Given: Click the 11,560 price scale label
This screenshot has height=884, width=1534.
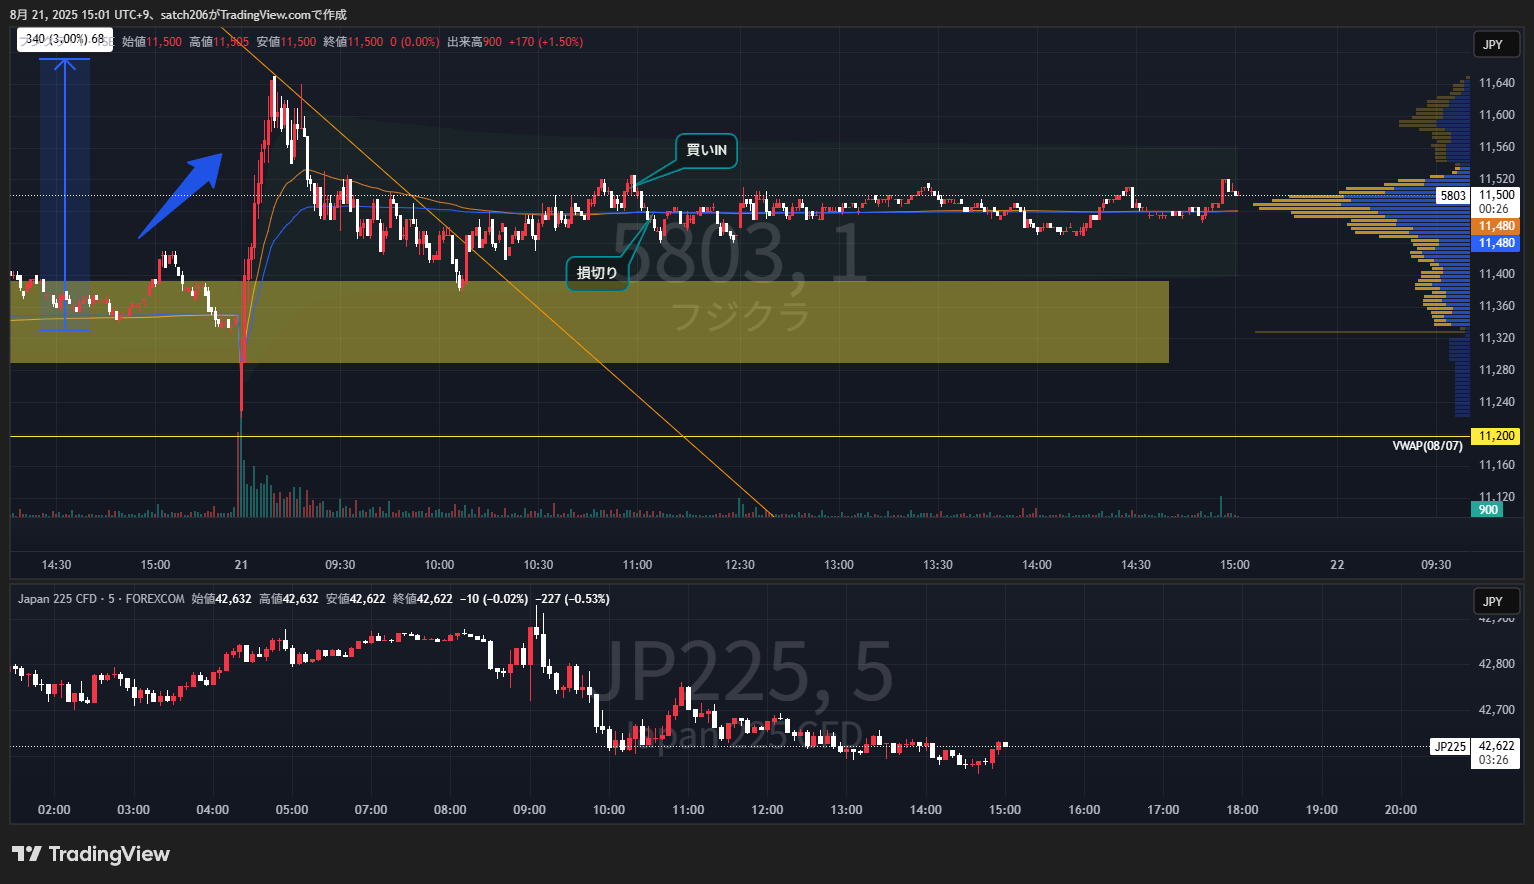Looking at the screenshot, I should click(1496, 147).
